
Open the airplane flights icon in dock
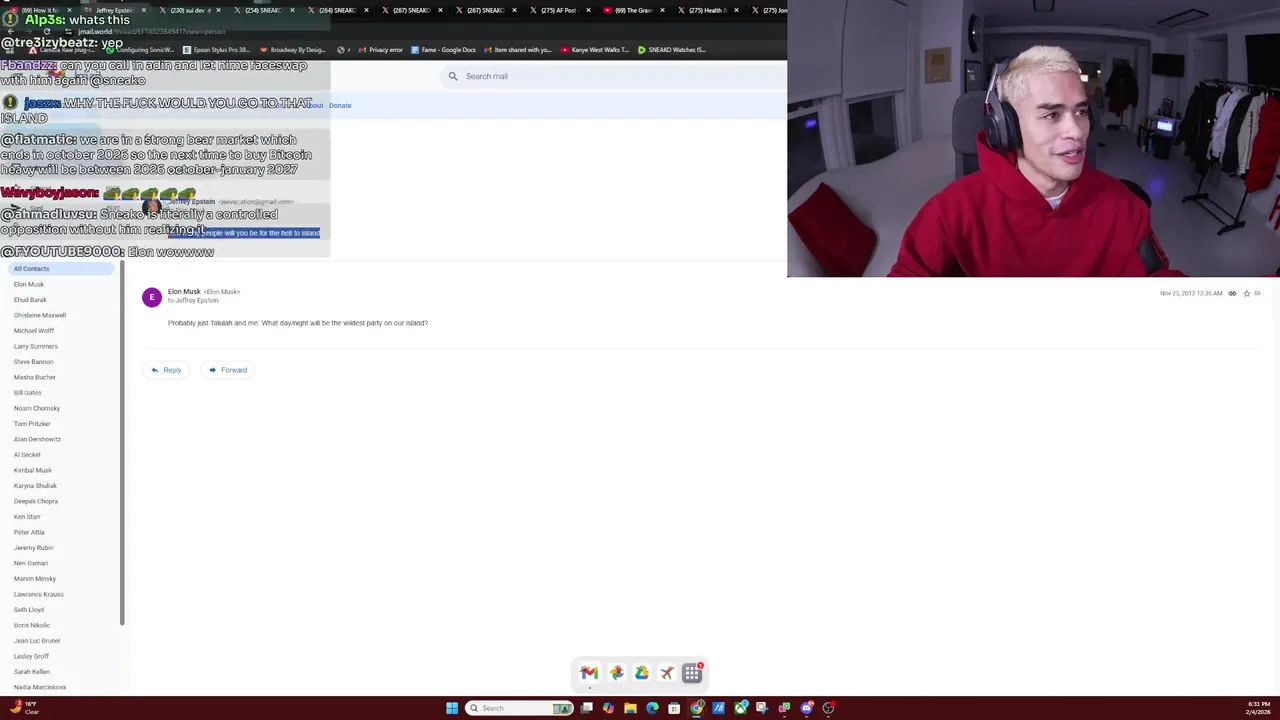667,673
